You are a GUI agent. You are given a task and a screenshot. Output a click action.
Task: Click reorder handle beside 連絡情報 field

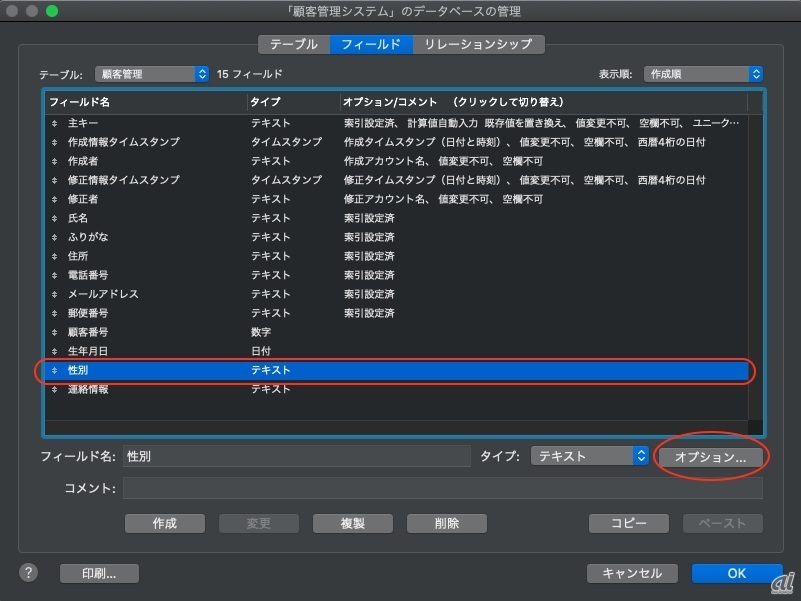pyautogui.click(x=56, y=389)
